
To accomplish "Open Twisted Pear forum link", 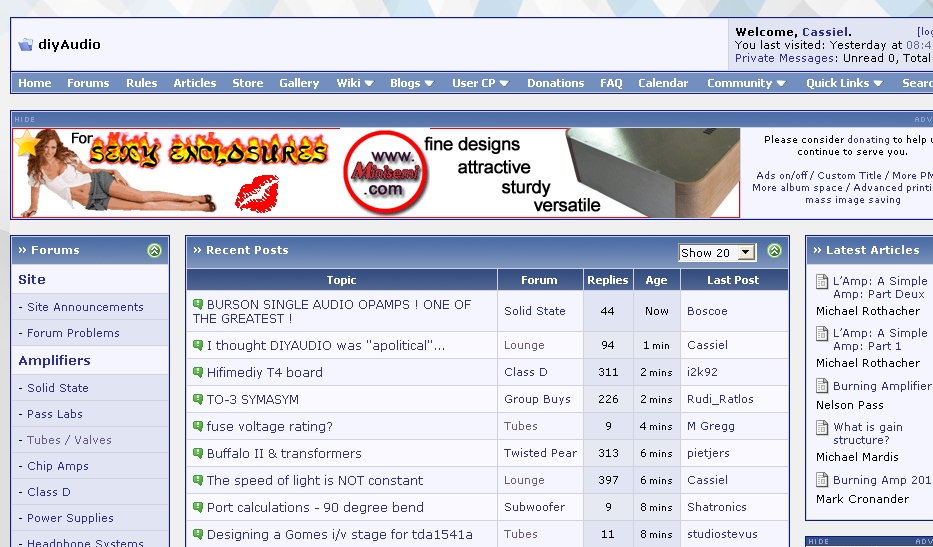I will pyautogui.click(x=540, y=453).
